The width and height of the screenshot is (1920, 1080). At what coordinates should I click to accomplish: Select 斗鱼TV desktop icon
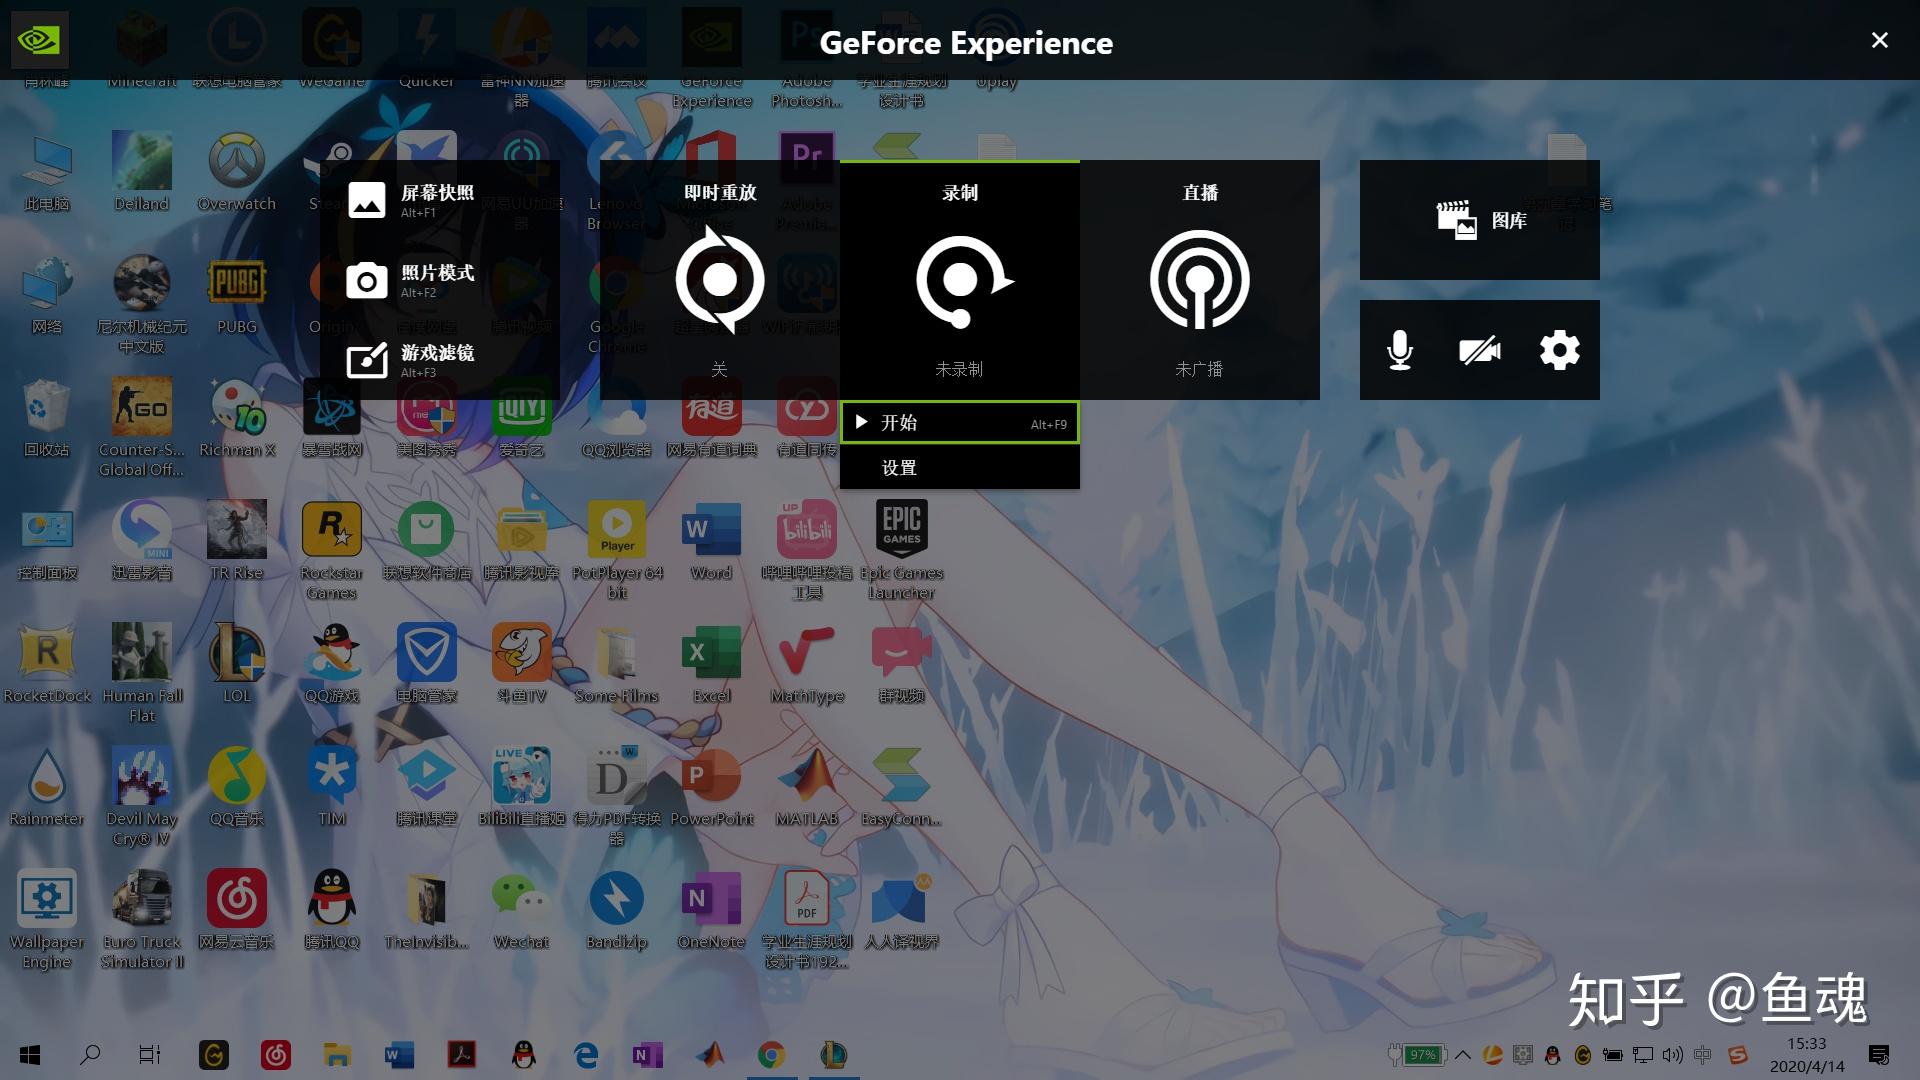[521, 664]
